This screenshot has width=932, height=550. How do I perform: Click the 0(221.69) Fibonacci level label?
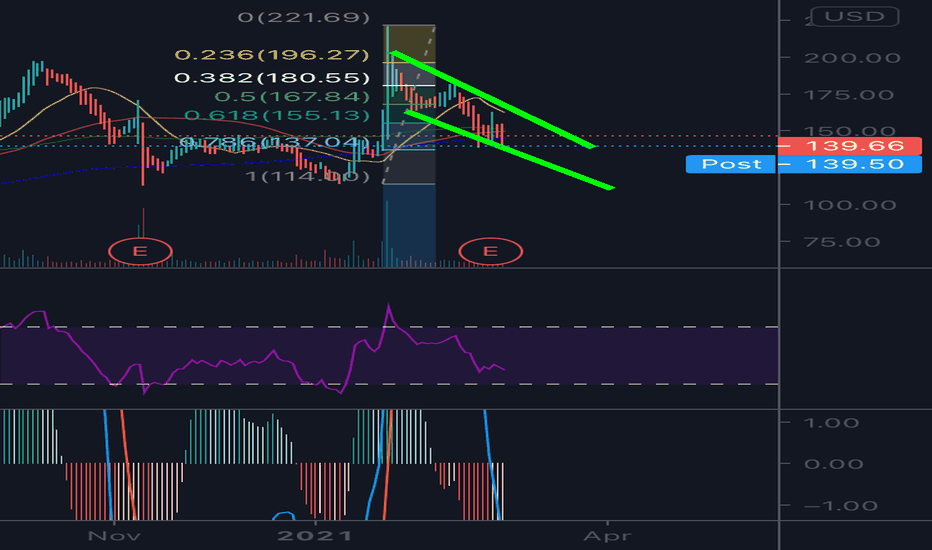click(304, 17)
